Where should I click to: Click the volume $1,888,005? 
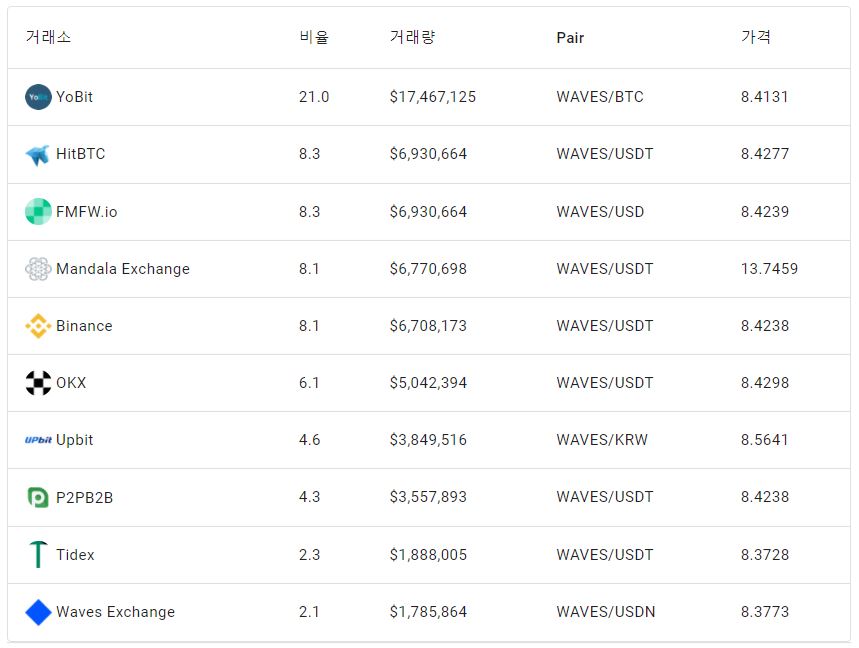pos(428,555)
